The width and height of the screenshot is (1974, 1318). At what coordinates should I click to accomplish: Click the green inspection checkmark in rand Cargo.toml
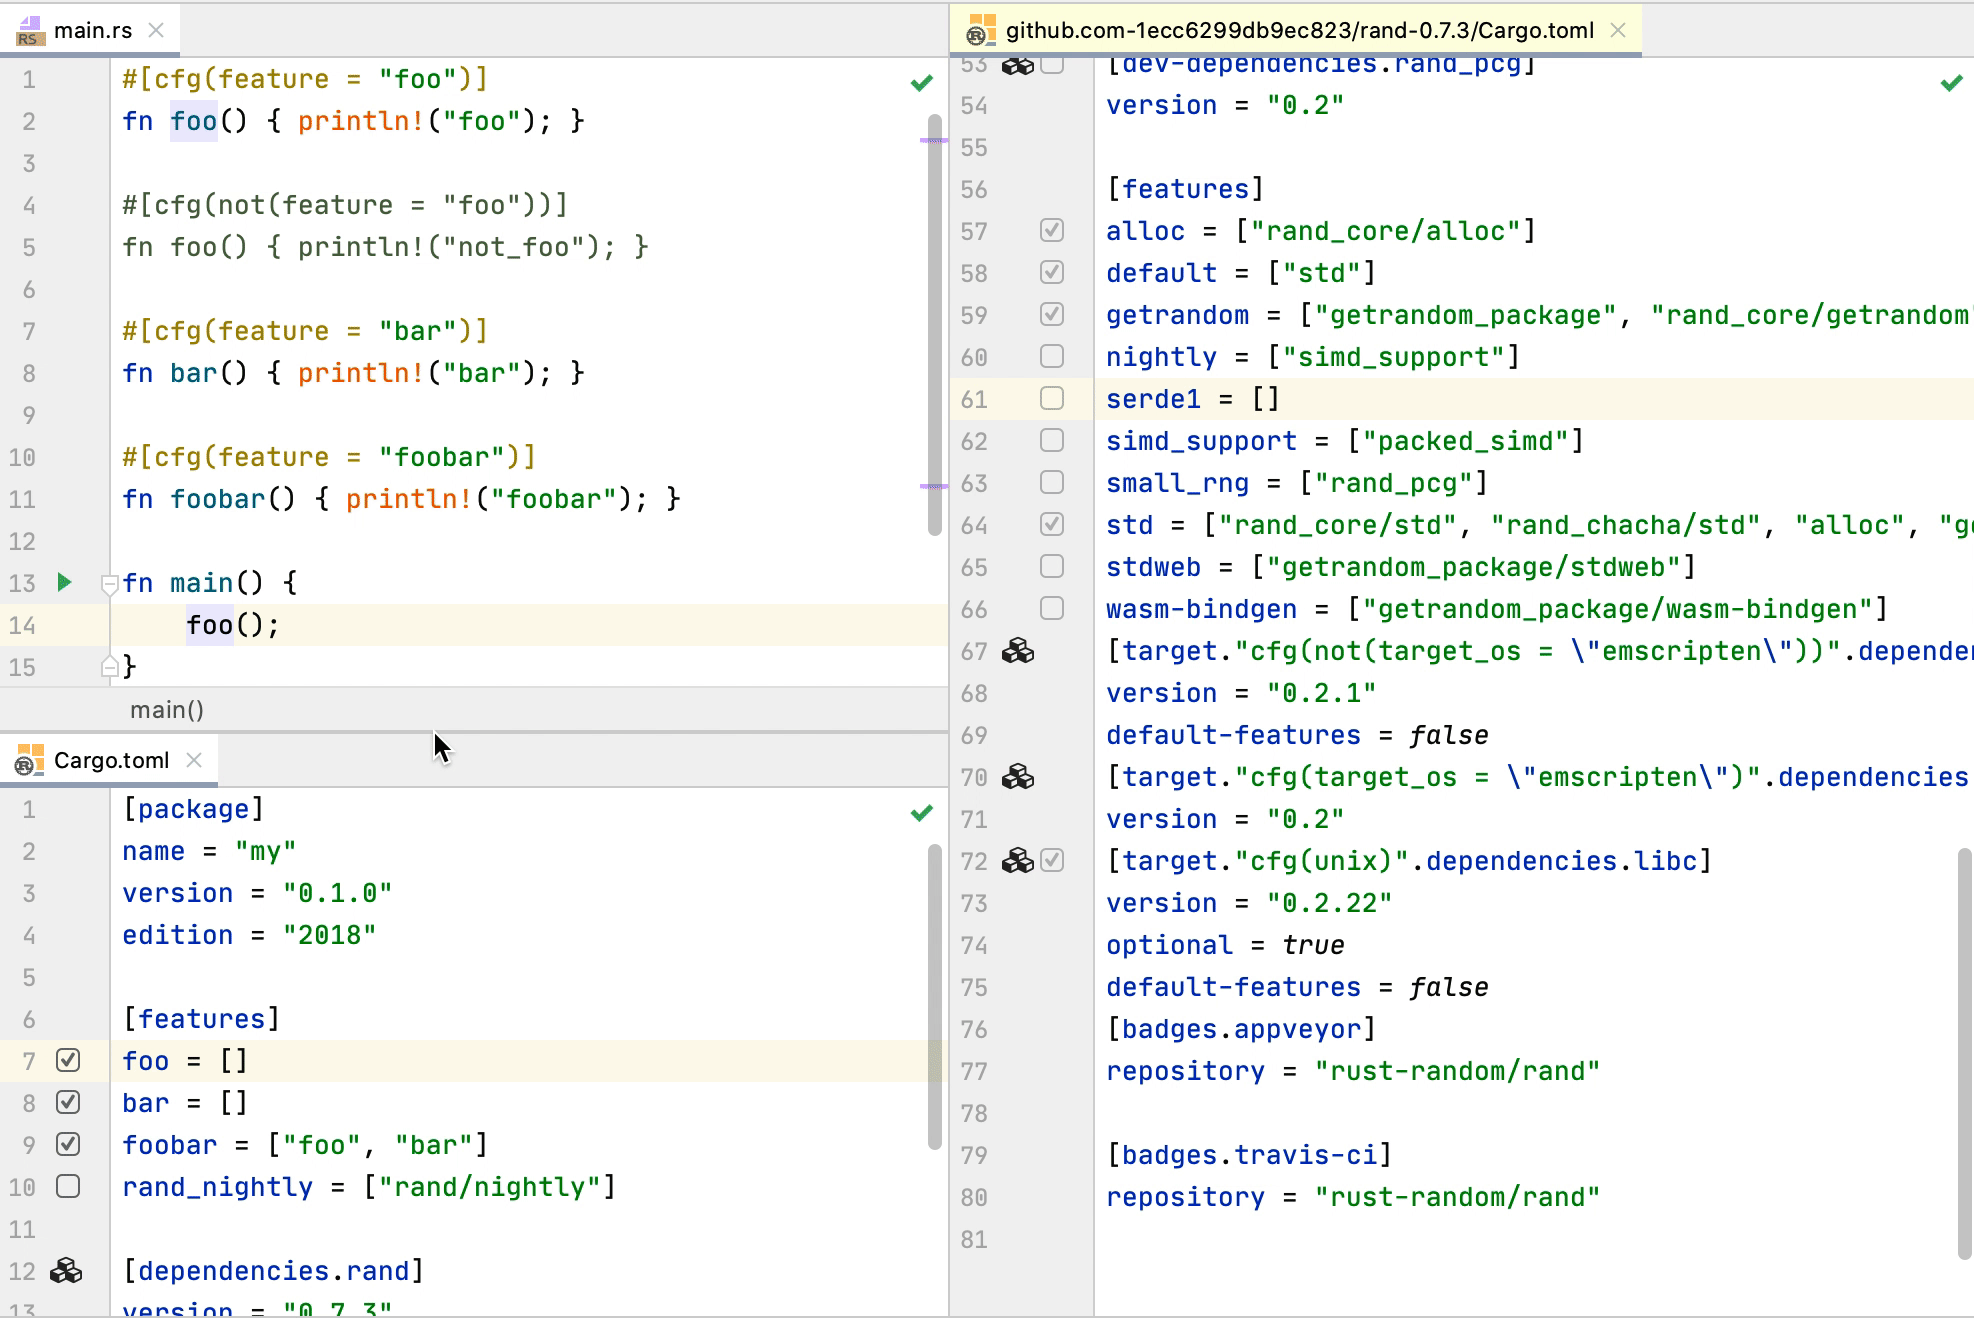[x=1952, y=83]
